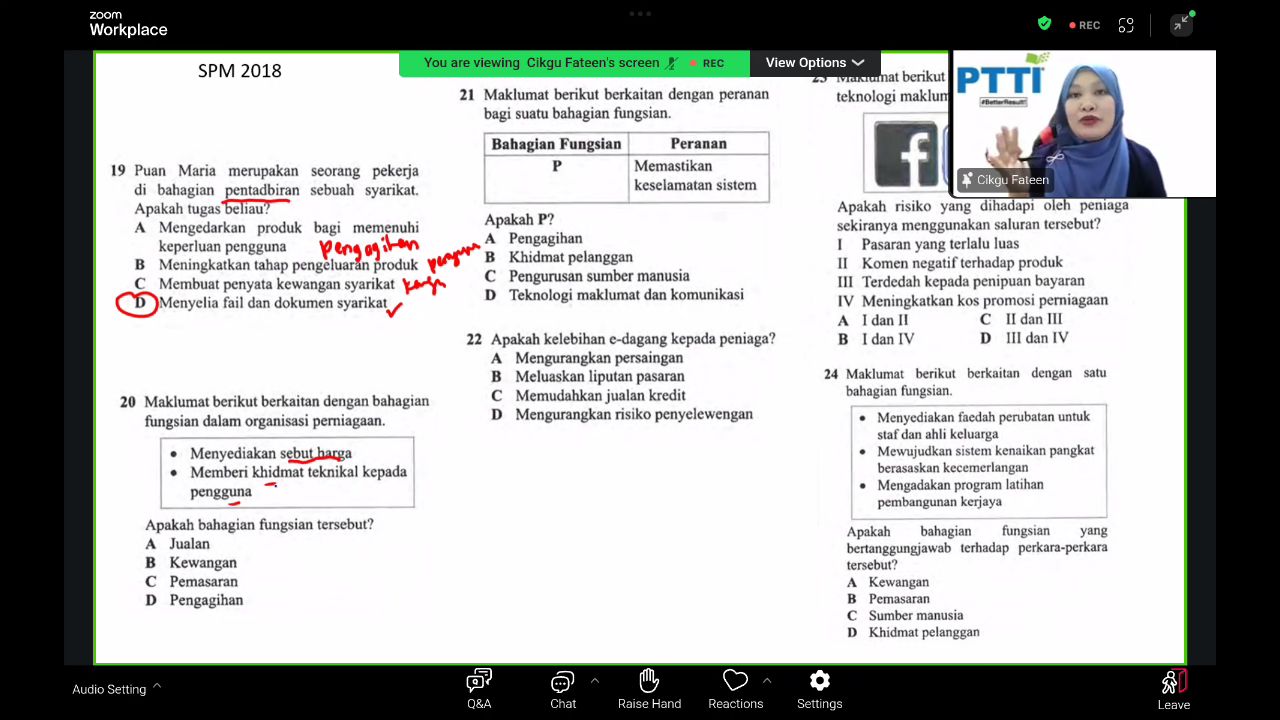Click option 'Pengurusan sumber manusia'

click(x=599, y=276)
